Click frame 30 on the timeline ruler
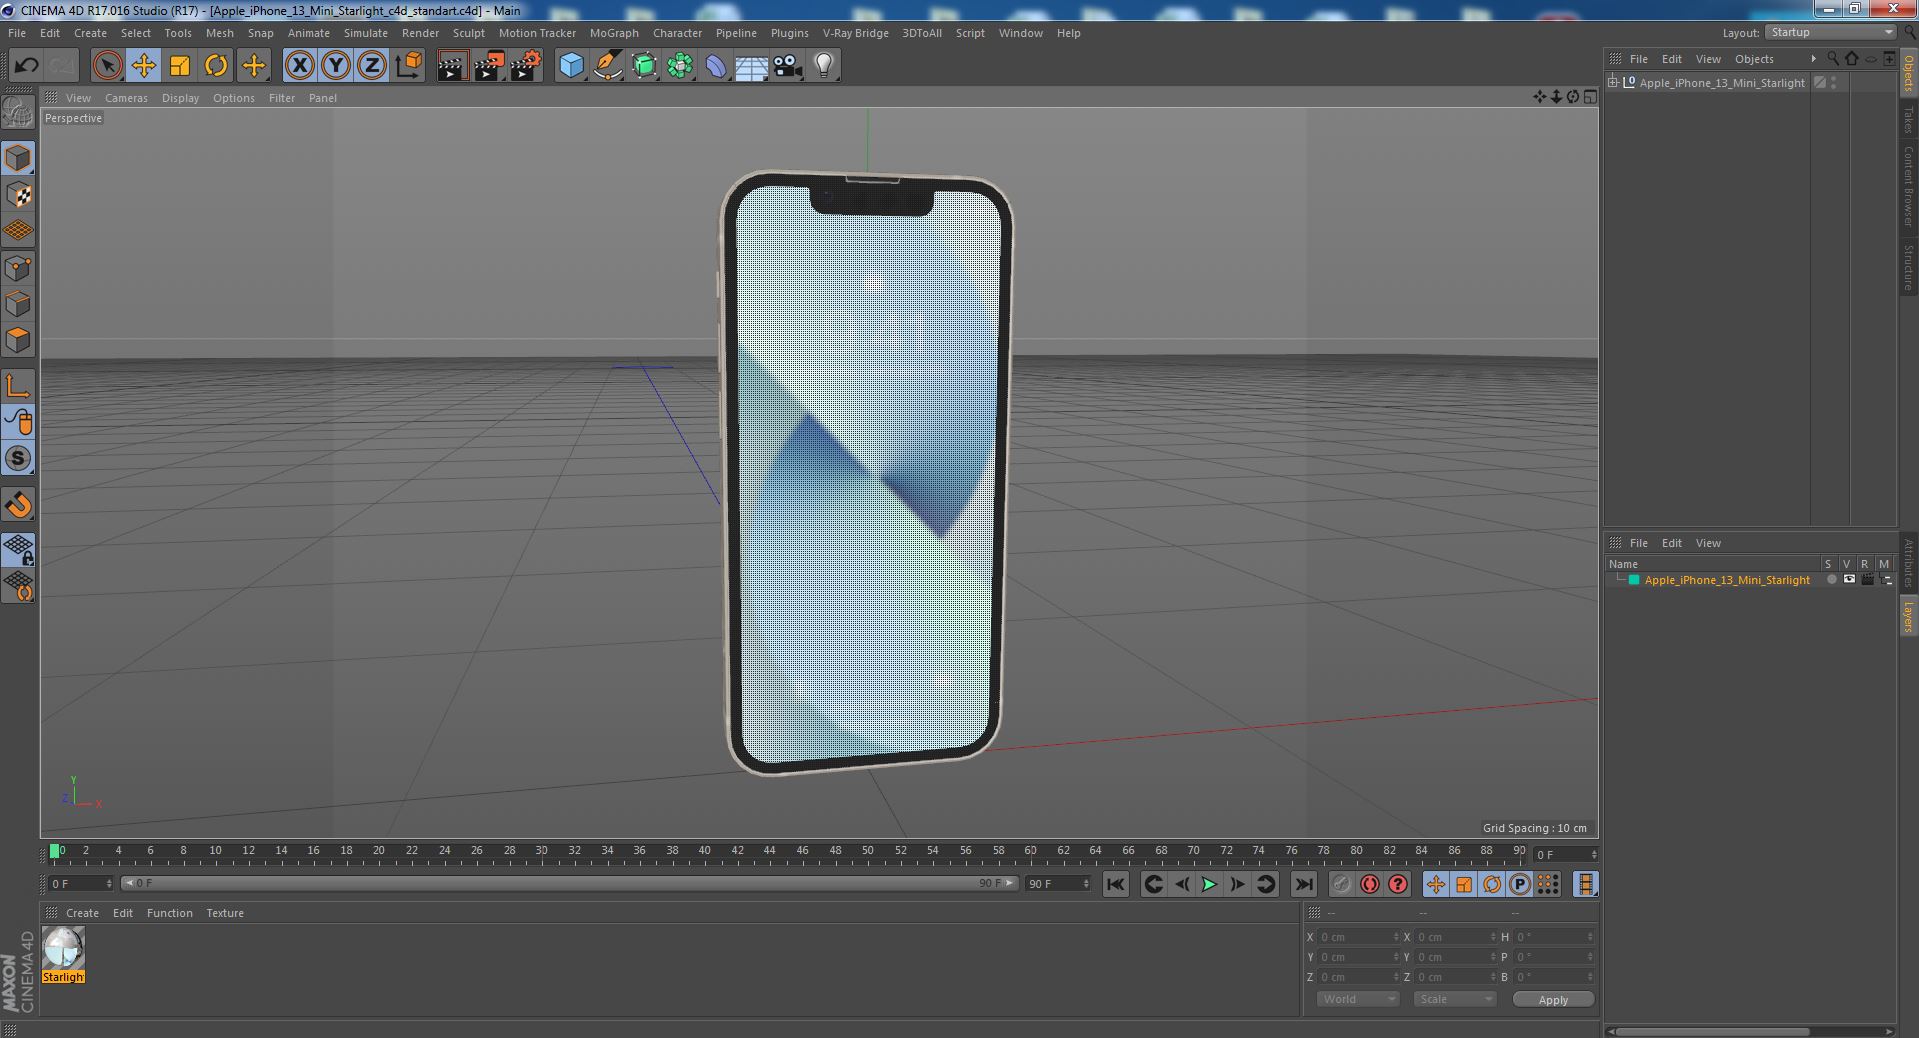 click(x=541, y=851)
